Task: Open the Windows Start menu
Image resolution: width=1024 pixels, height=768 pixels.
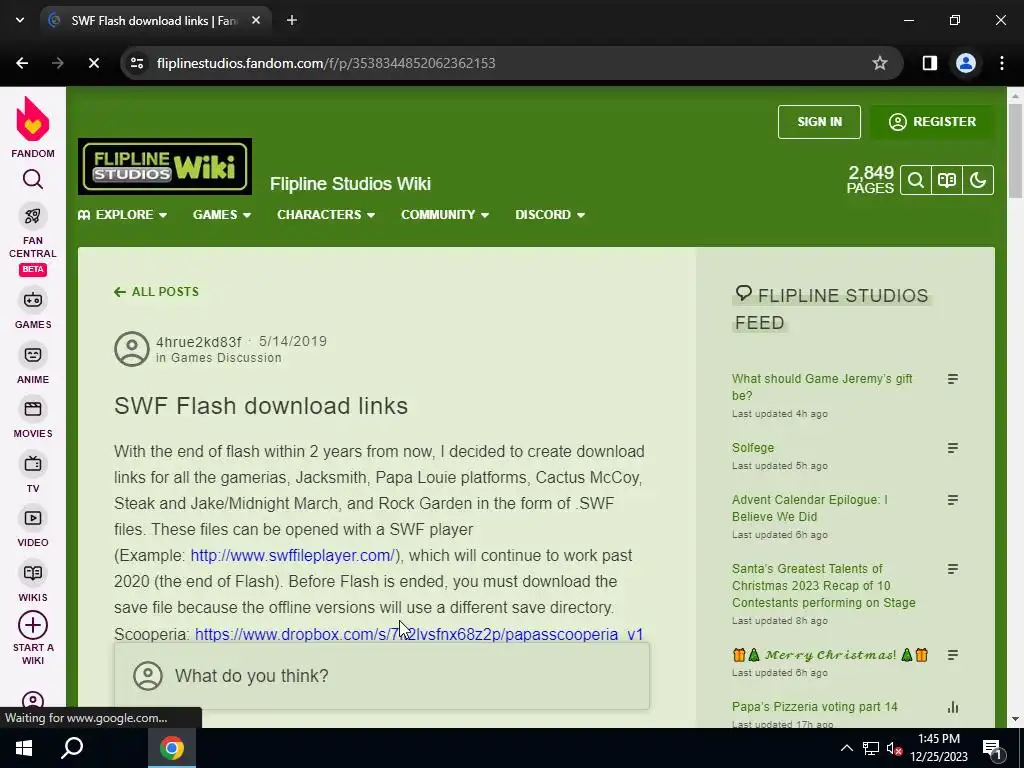Action: (24, 748)
